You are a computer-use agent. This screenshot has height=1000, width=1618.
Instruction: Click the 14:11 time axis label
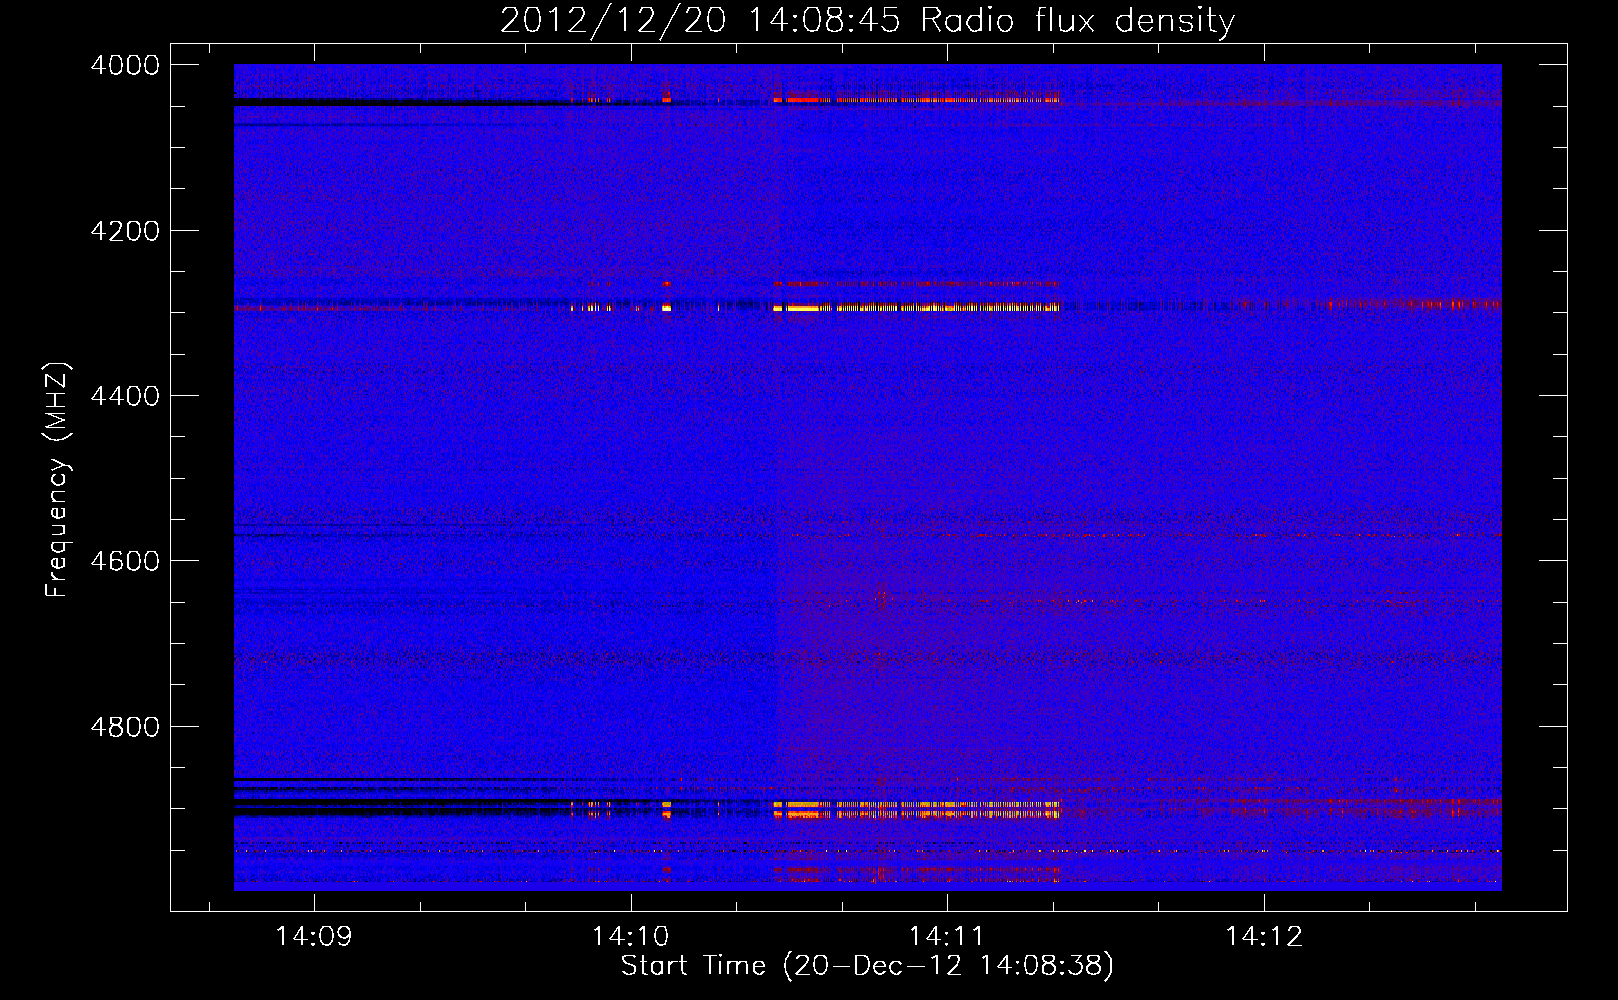point(947,937)
